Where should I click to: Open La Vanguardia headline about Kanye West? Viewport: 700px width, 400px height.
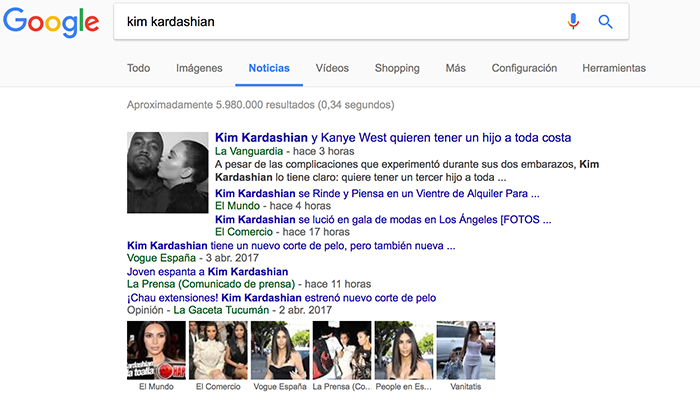coord(393,138)
